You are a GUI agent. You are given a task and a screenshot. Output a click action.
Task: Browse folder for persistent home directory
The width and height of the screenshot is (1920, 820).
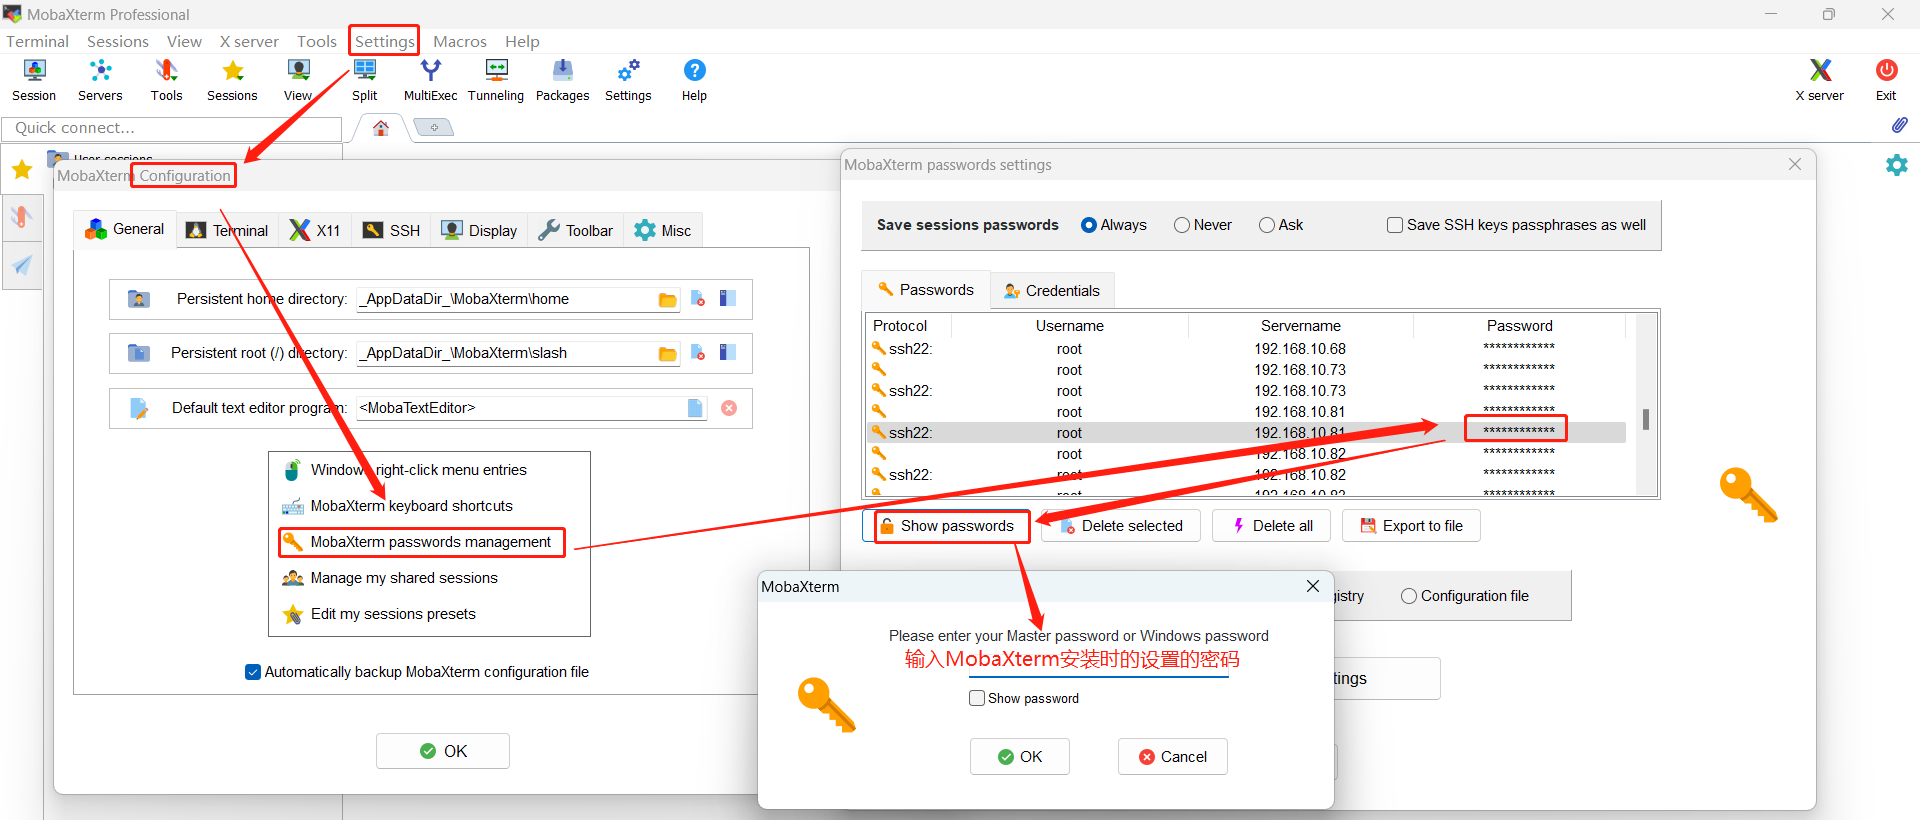(x=667, y=300)
